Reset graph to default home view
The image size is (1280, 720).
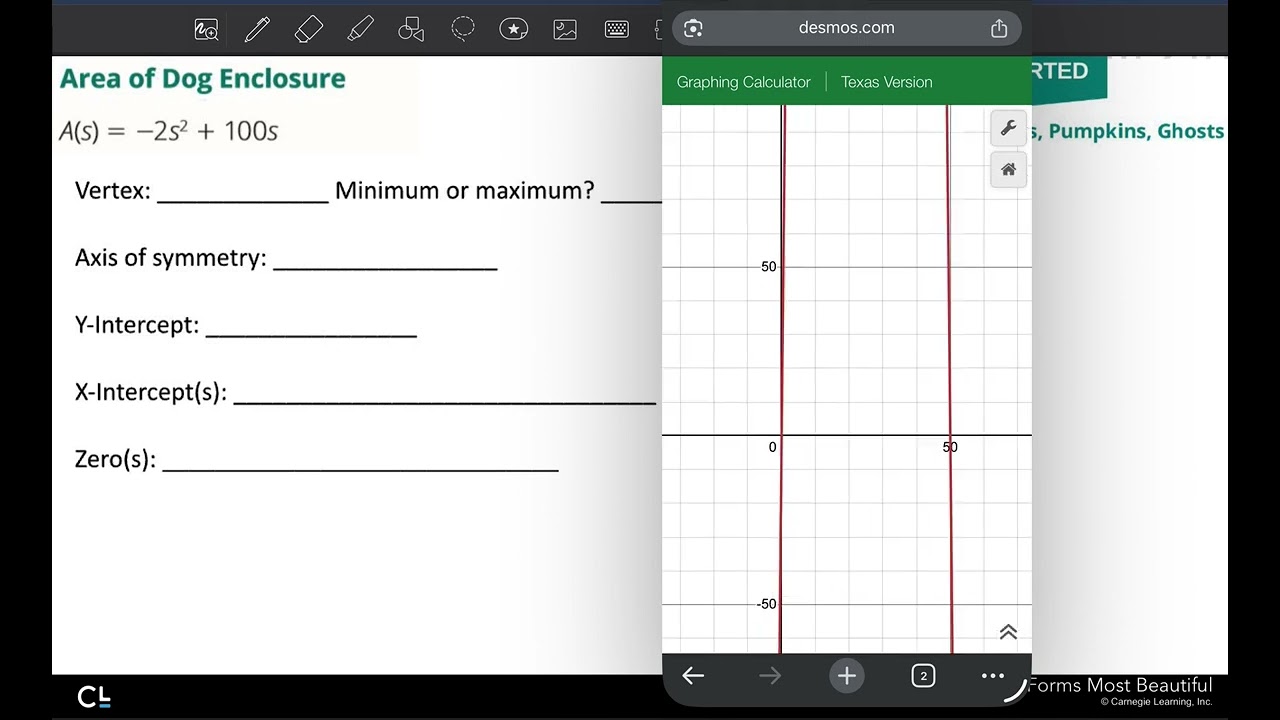tap(1008, 169)
